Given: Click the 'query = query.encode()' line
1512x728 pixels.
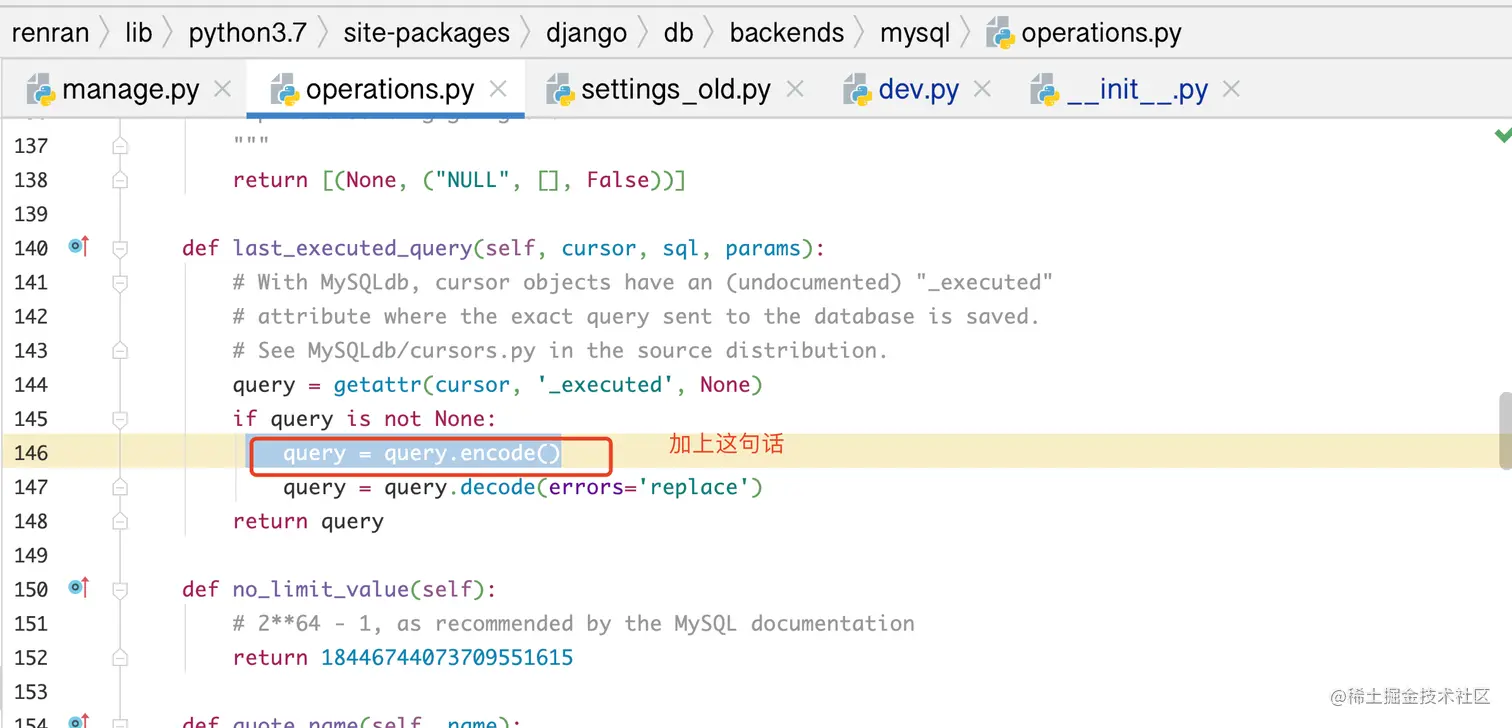Looking at the screenshot, I should pyautogui.click(x=422, y=453).
